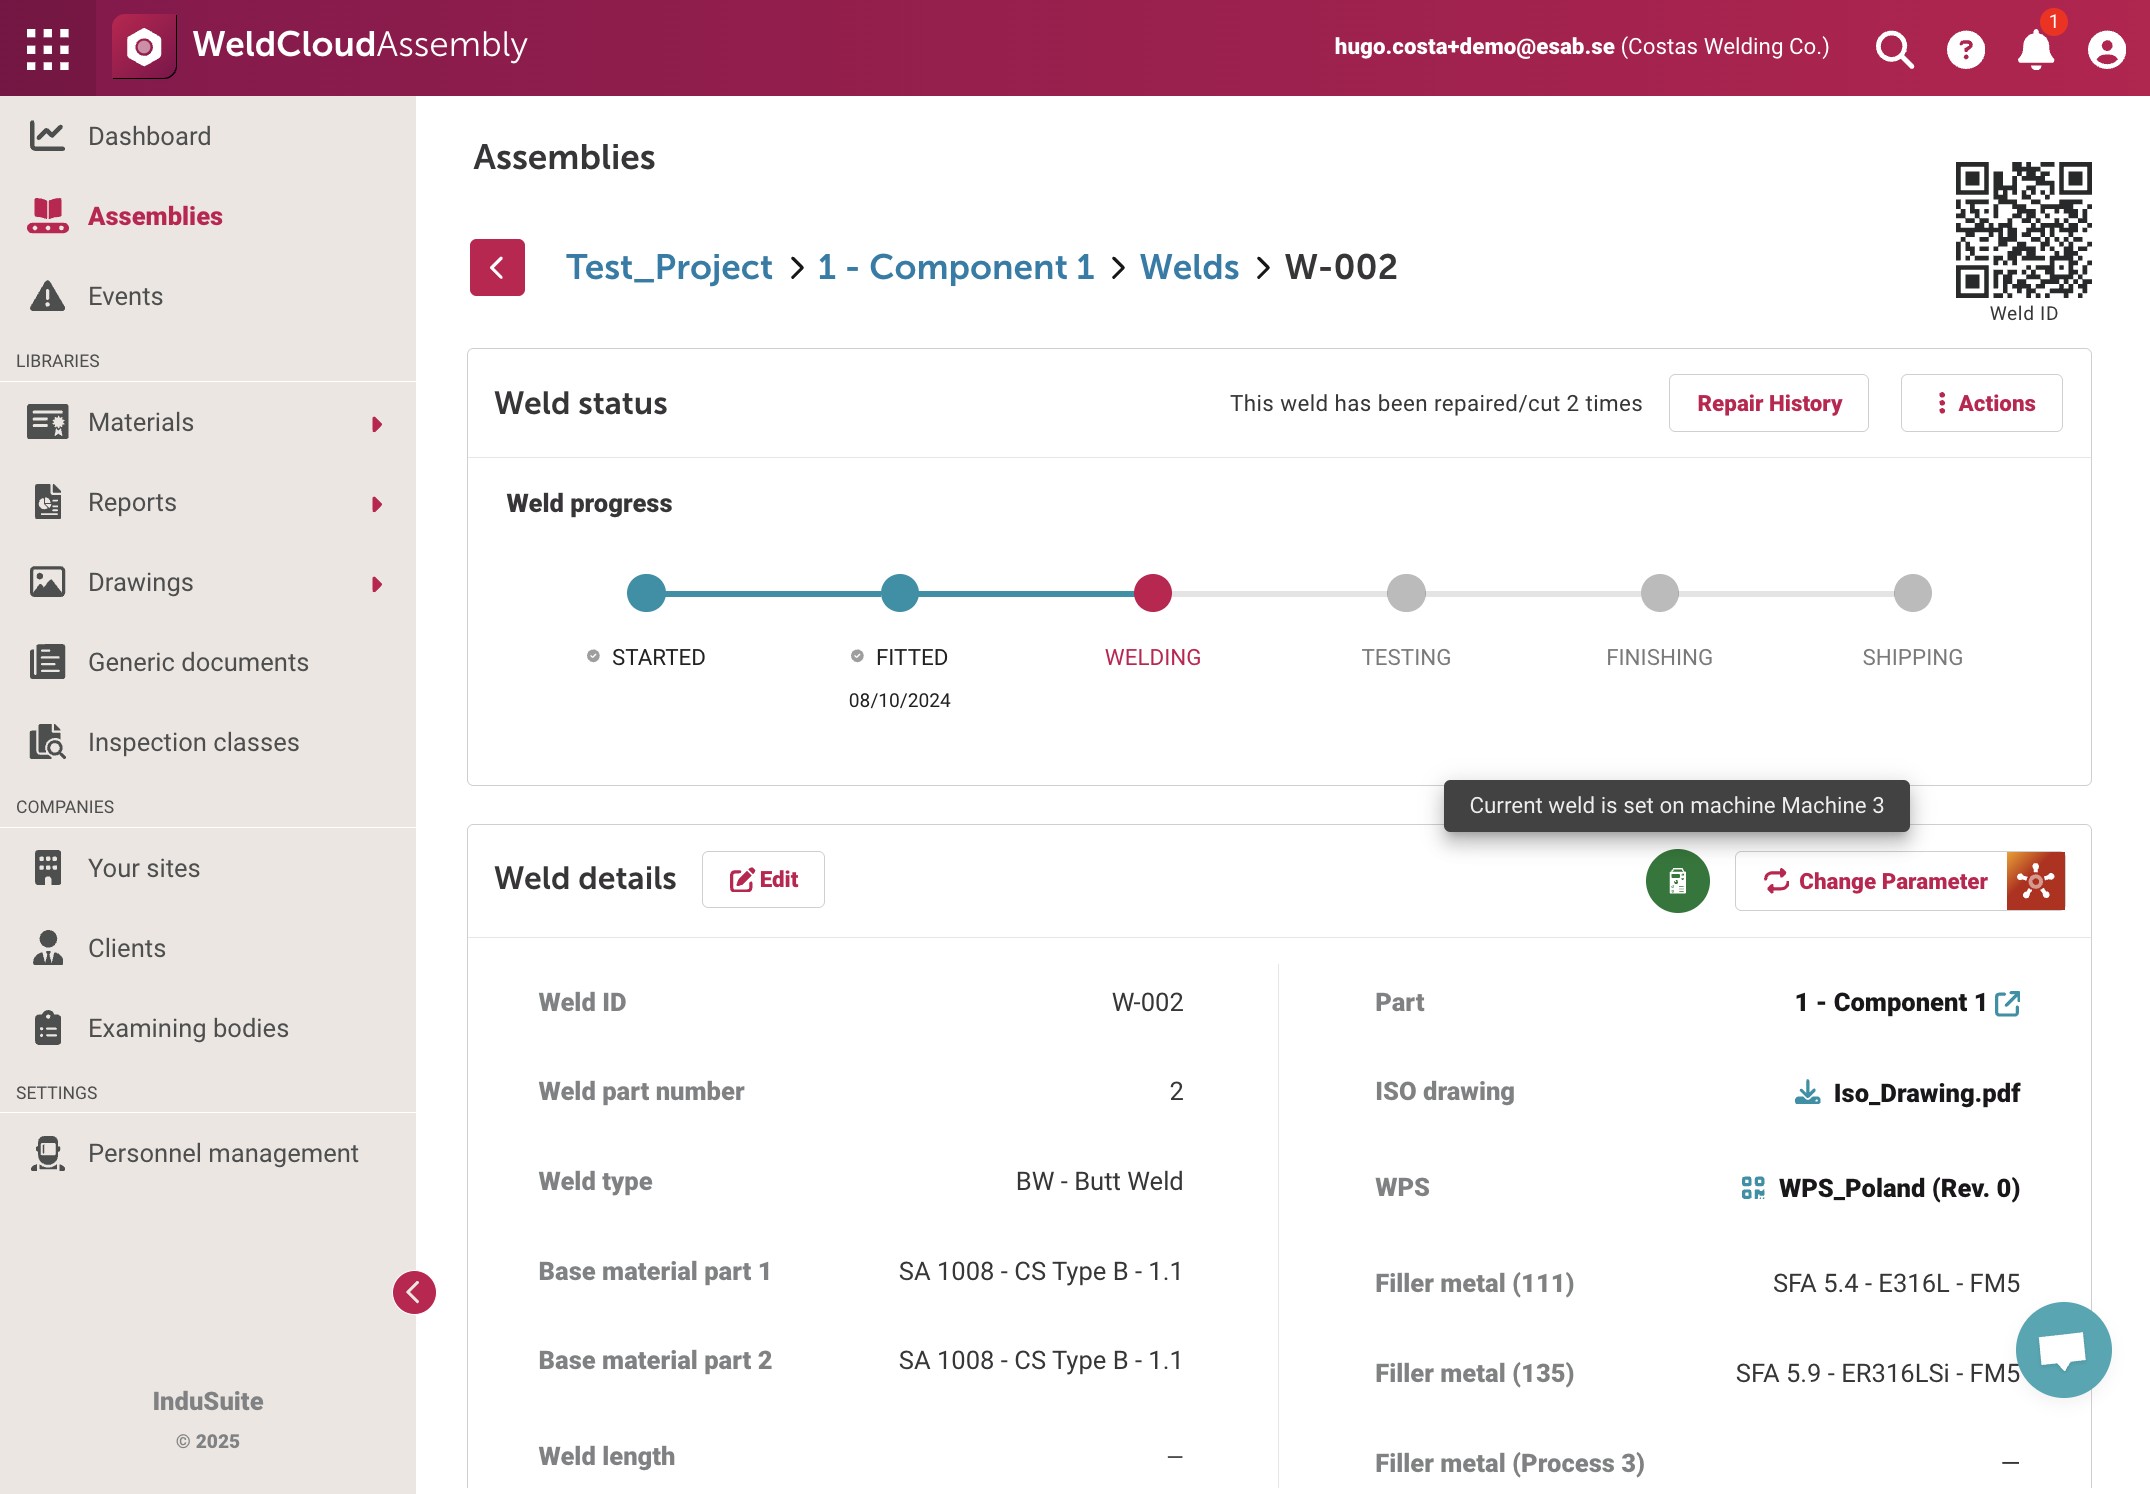The height and width of the screenshot is (1494, 2150).
Task: Click the Weld ID value W-002
Action: click(x=1147, y=1002)
